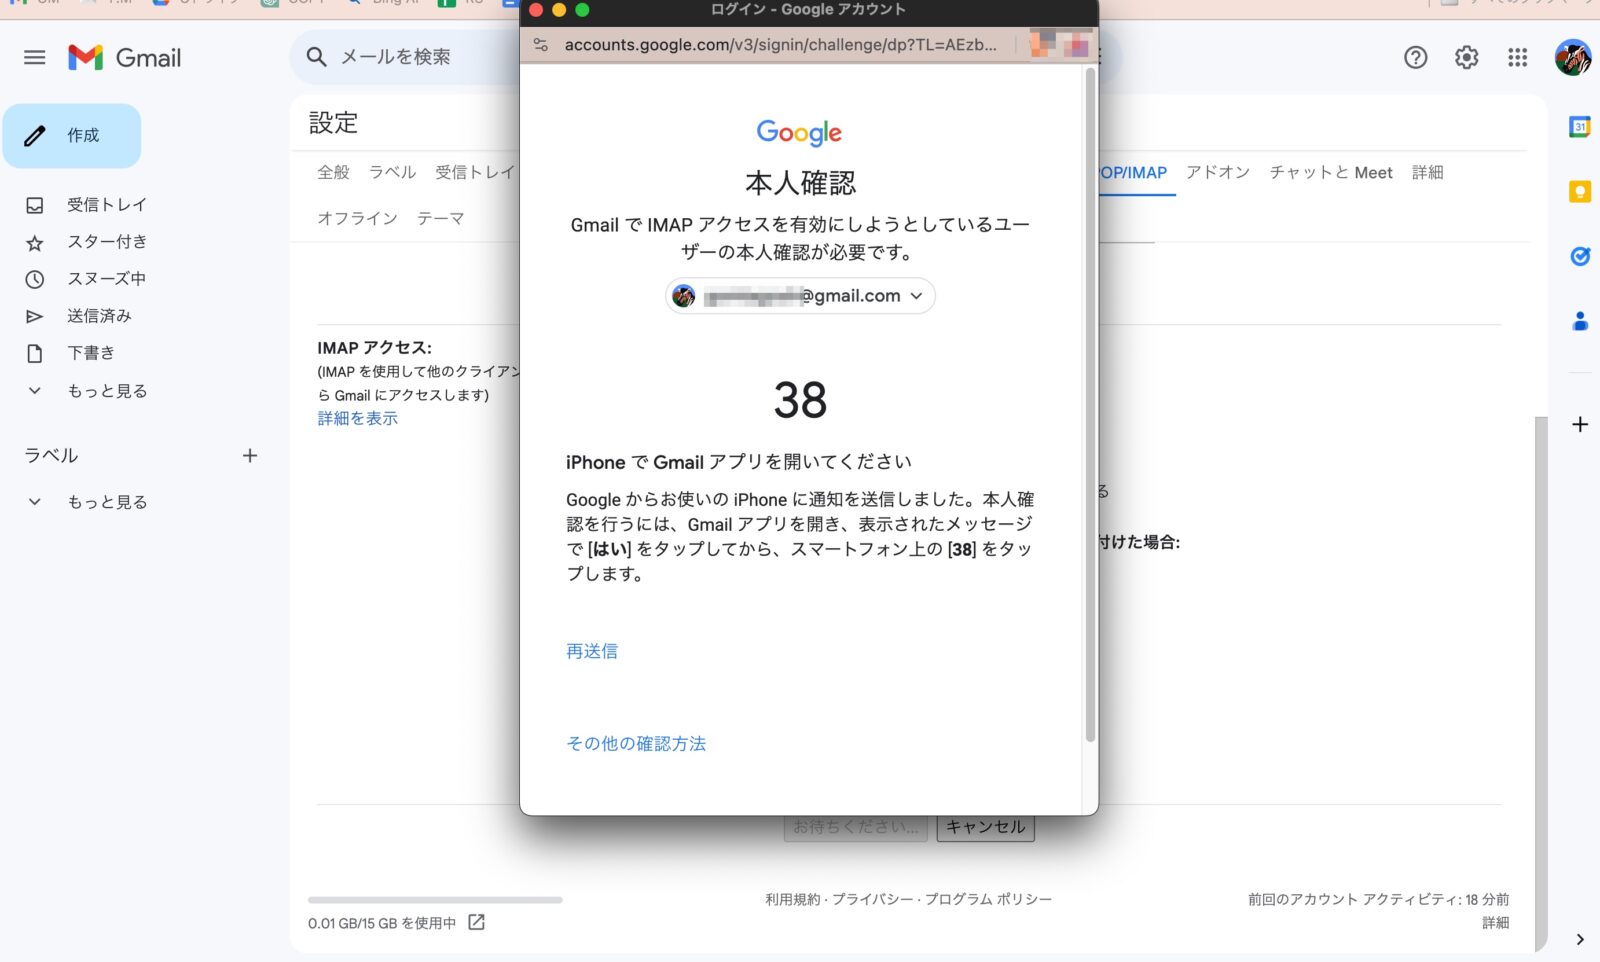The width and height of the screenshot is (1600, 962).
Task: Open account dropdown in the sign-in popup
Action: (800, 296)
